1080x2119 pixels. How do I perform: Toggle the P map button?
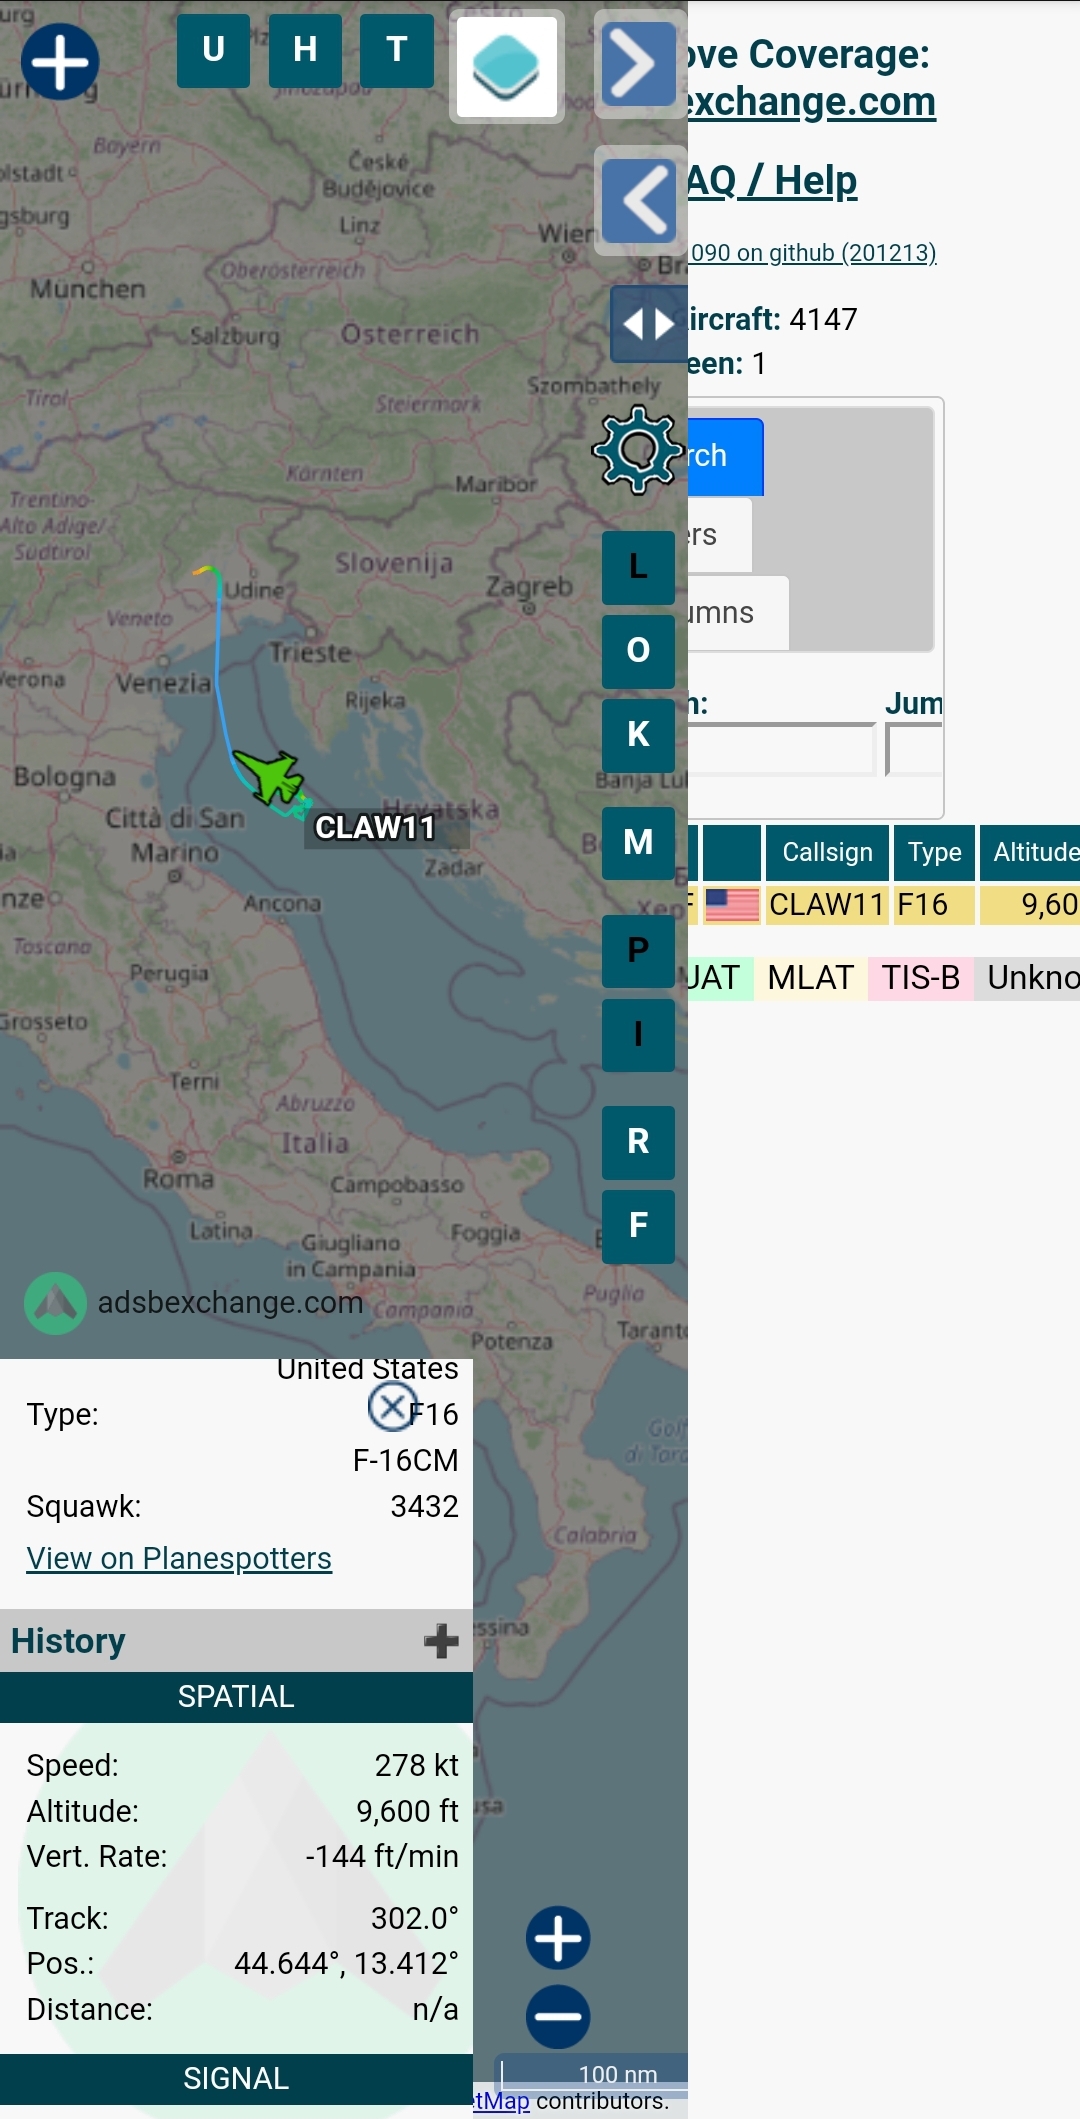point(638,951)
